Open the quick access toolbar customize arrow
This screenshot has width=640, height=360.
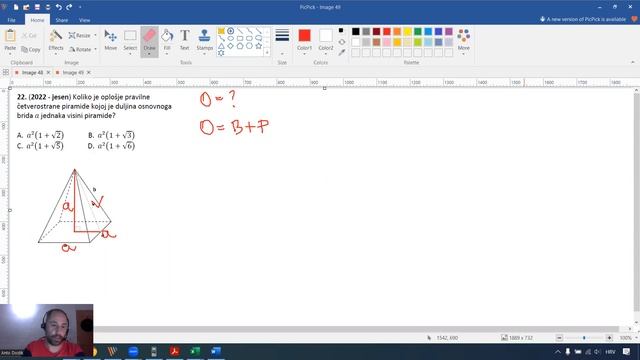tap(80, 7)
